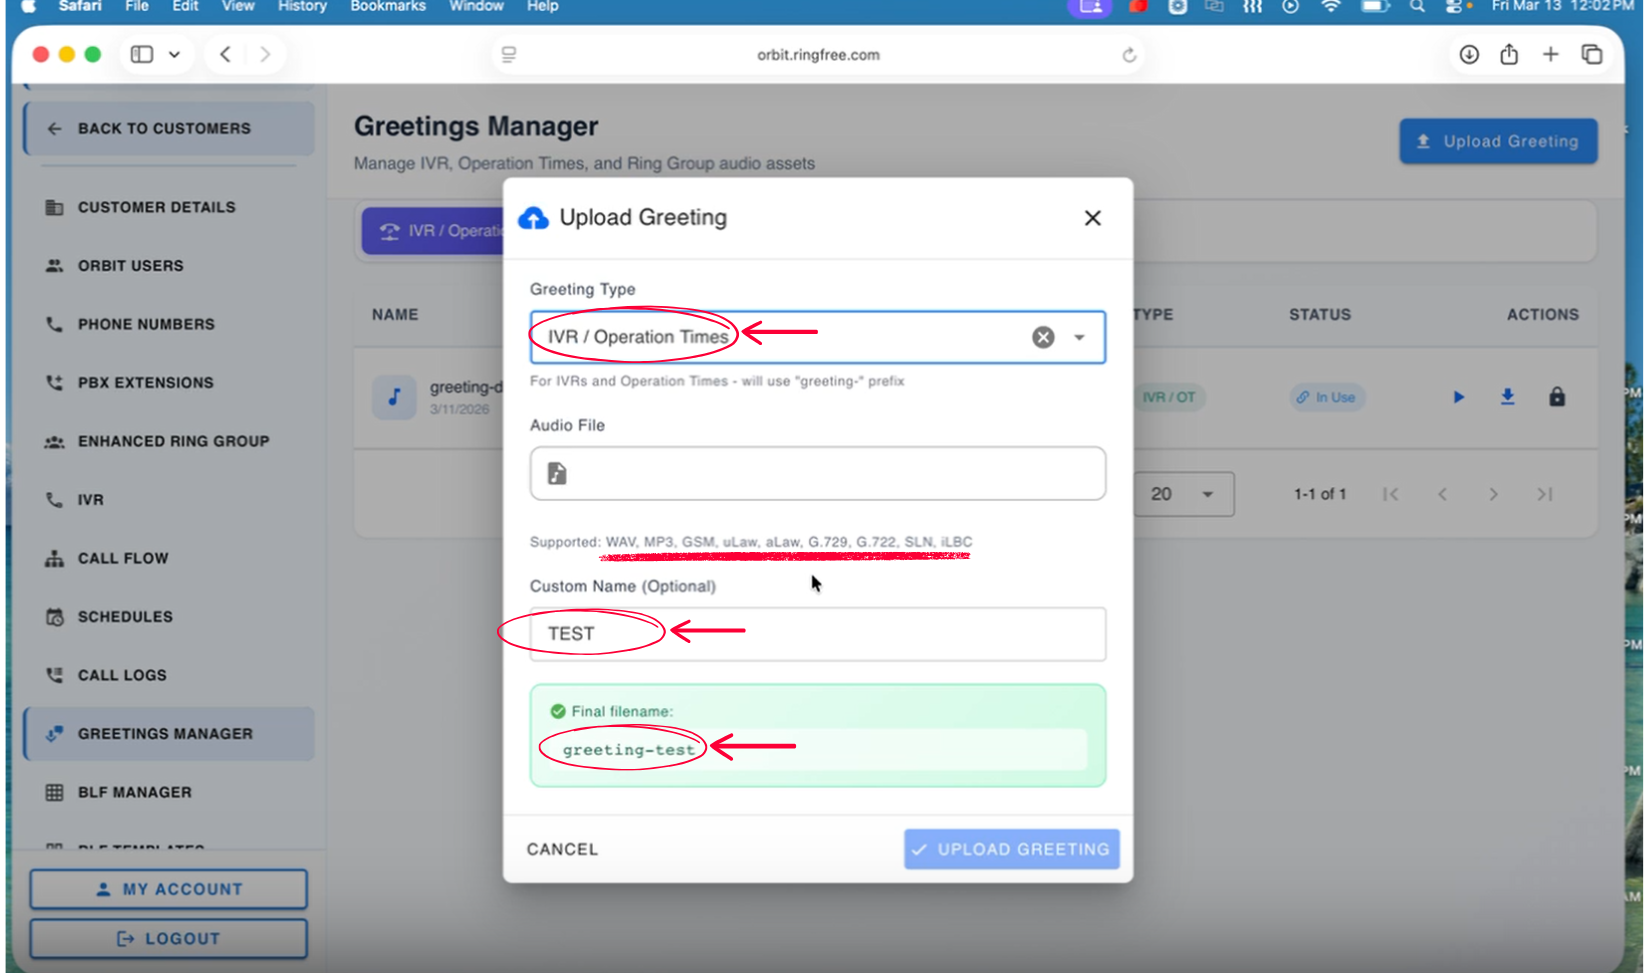Open Safari share menu
Image resolution: width=1649 pixels, height=973 pixels.
1509,55
